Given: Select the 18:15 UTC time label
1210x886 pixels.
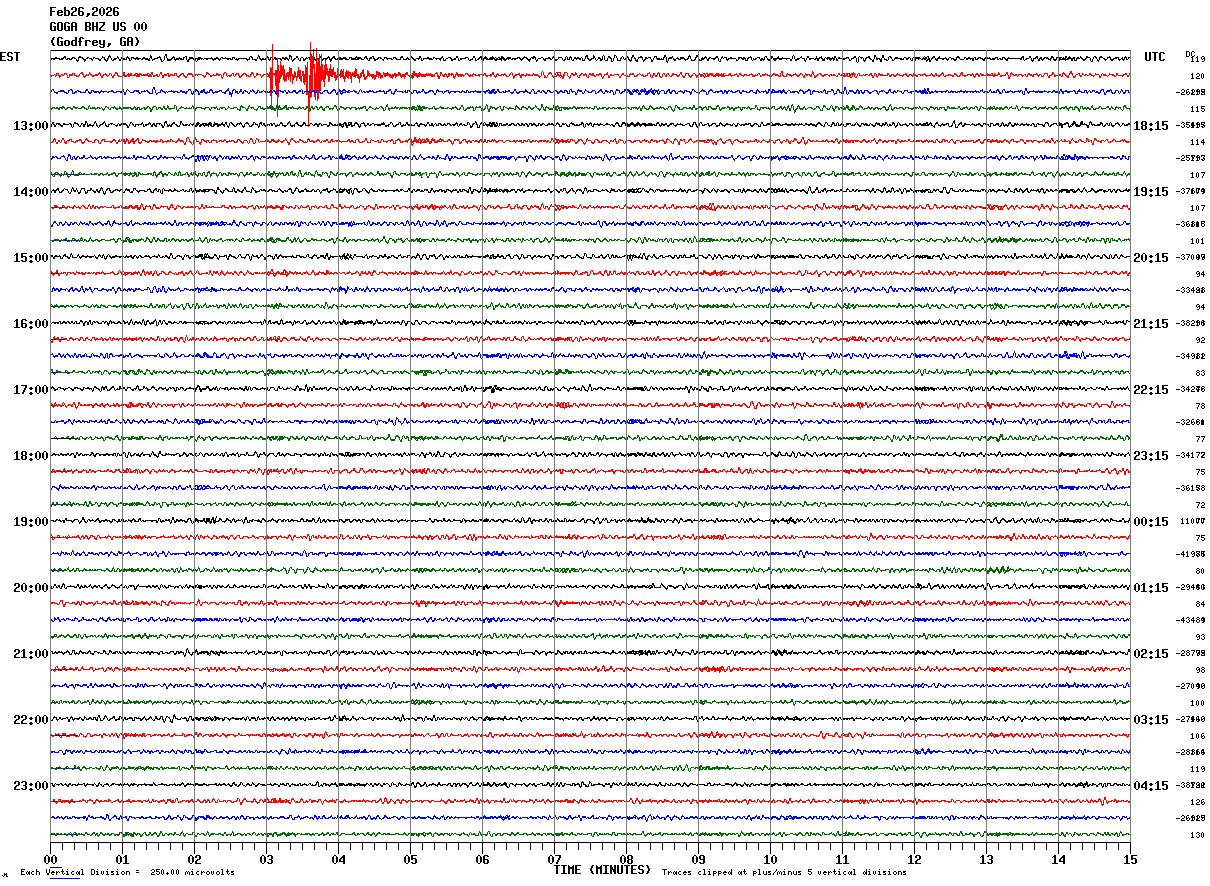Looking at the screenshot, I should [1150, 126].
